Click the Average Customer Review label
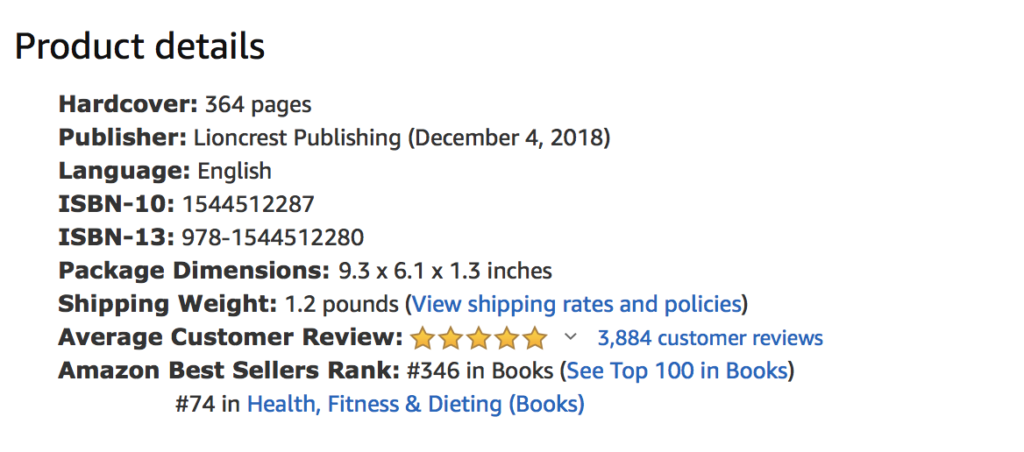This screenshot has height=452, width=1024. click(x=230, y=337)
